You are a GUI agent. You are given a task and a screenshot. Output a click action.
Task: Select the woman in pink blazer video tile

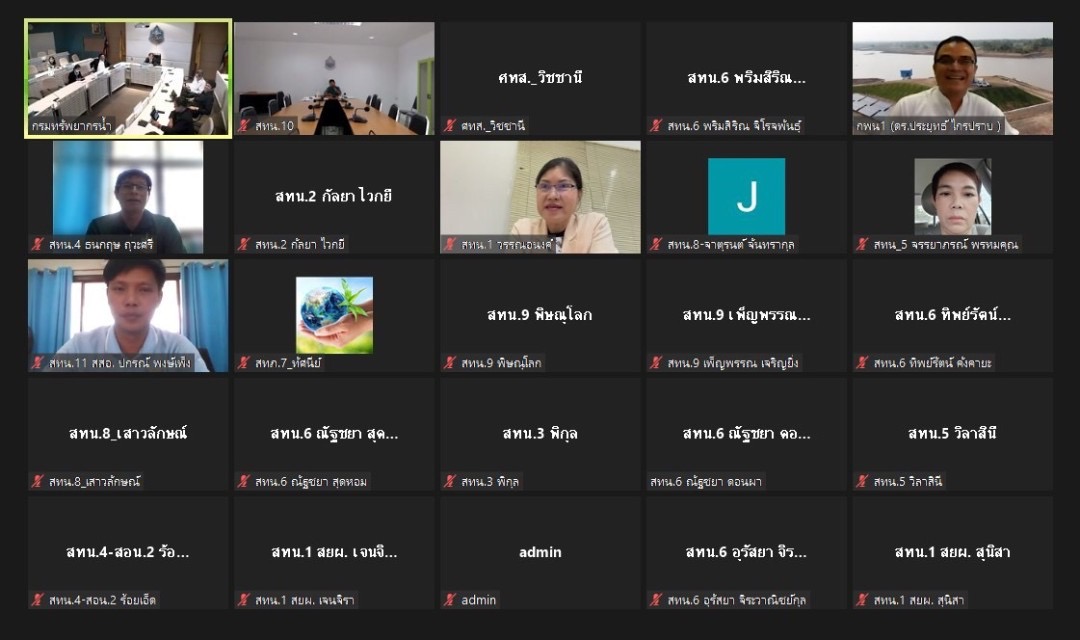(x=540, y=197)
